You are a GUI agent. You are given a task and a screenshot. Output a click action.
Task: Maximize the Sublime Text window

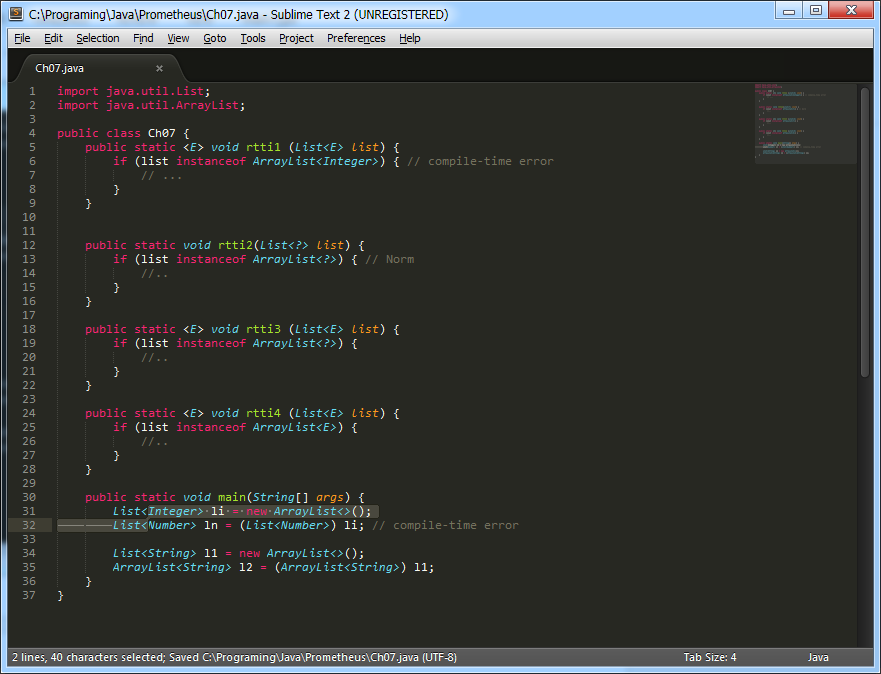tap(815, 11)
